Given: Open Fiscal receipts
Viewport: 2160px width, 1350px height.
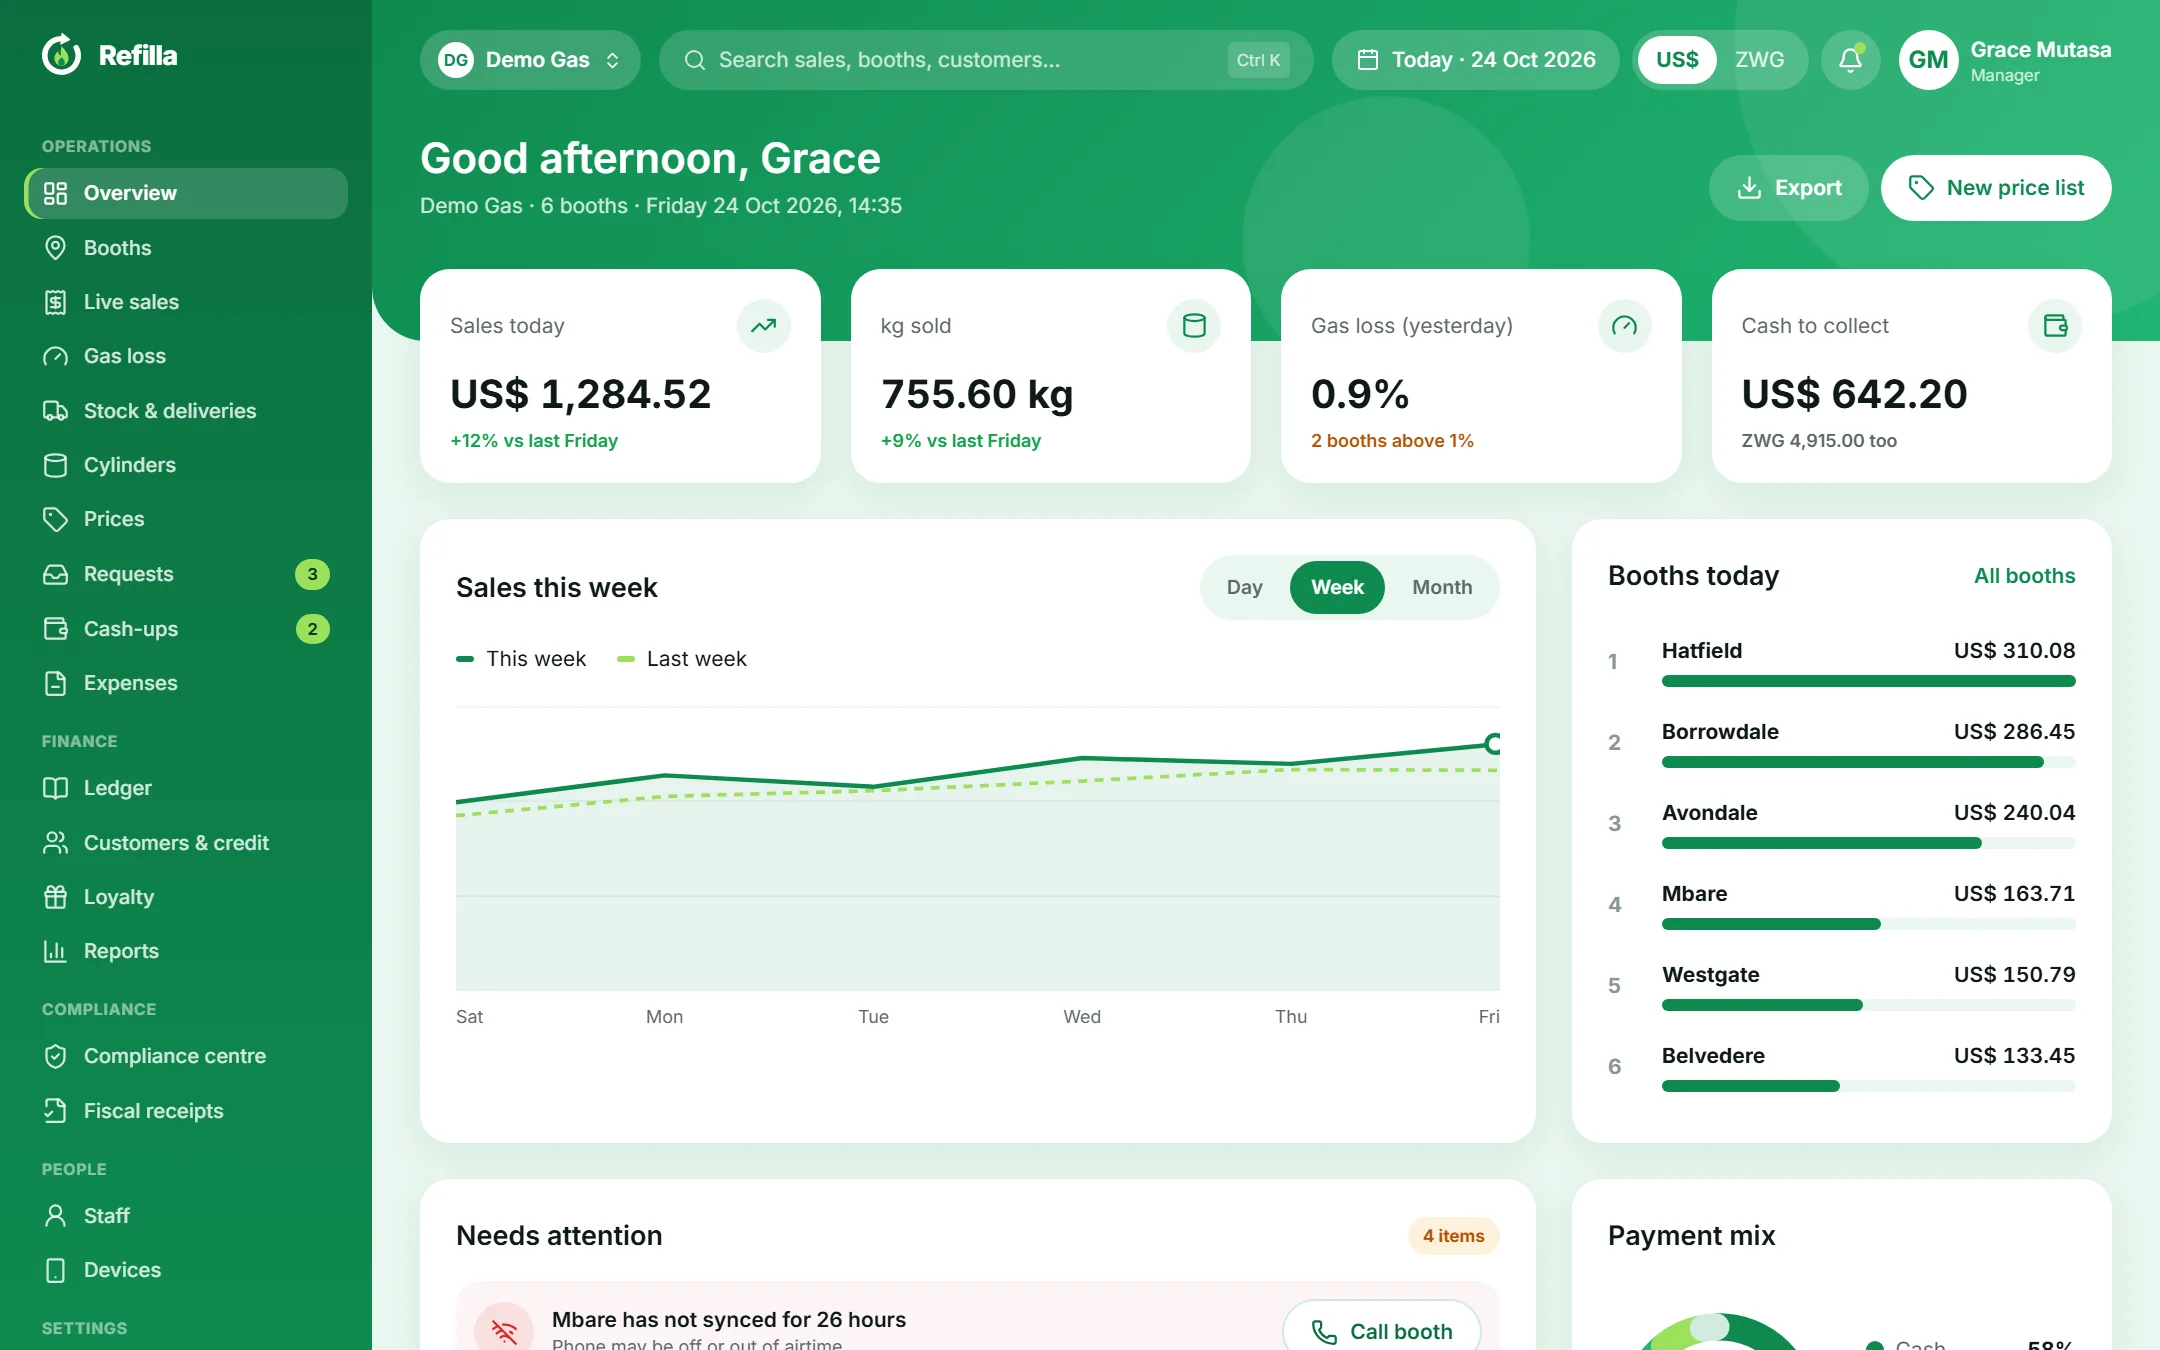Looking at the screenshot, I should (x=186, y=1111).
